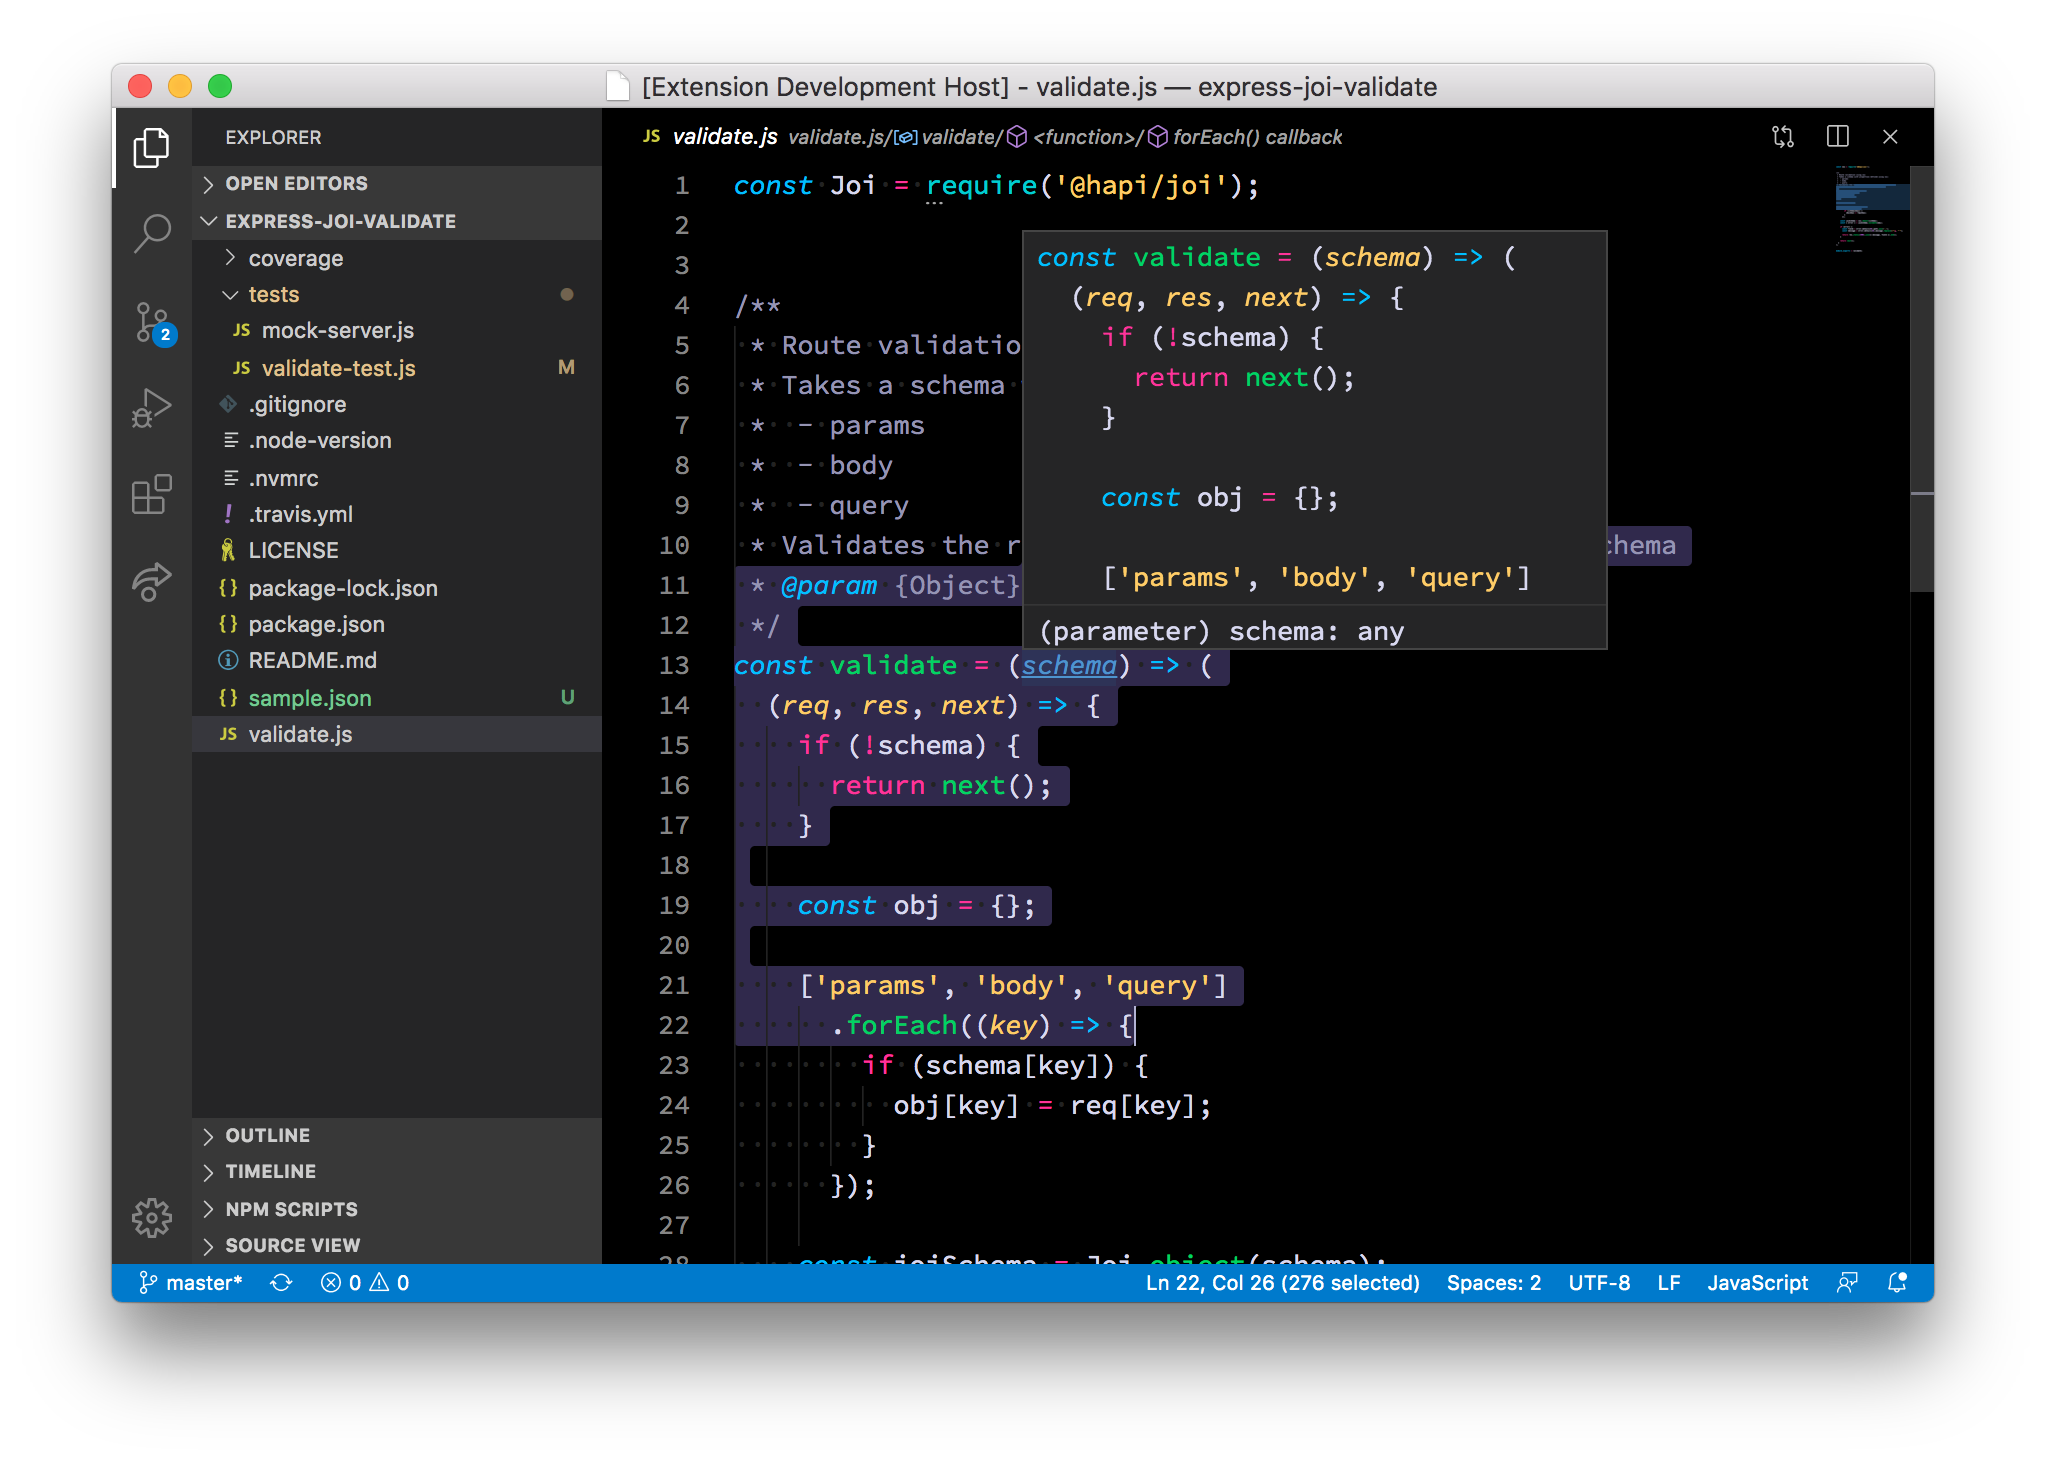
Task: Click the open changes compare icon
Action: pyautogui.click(x=1783, y=137)
